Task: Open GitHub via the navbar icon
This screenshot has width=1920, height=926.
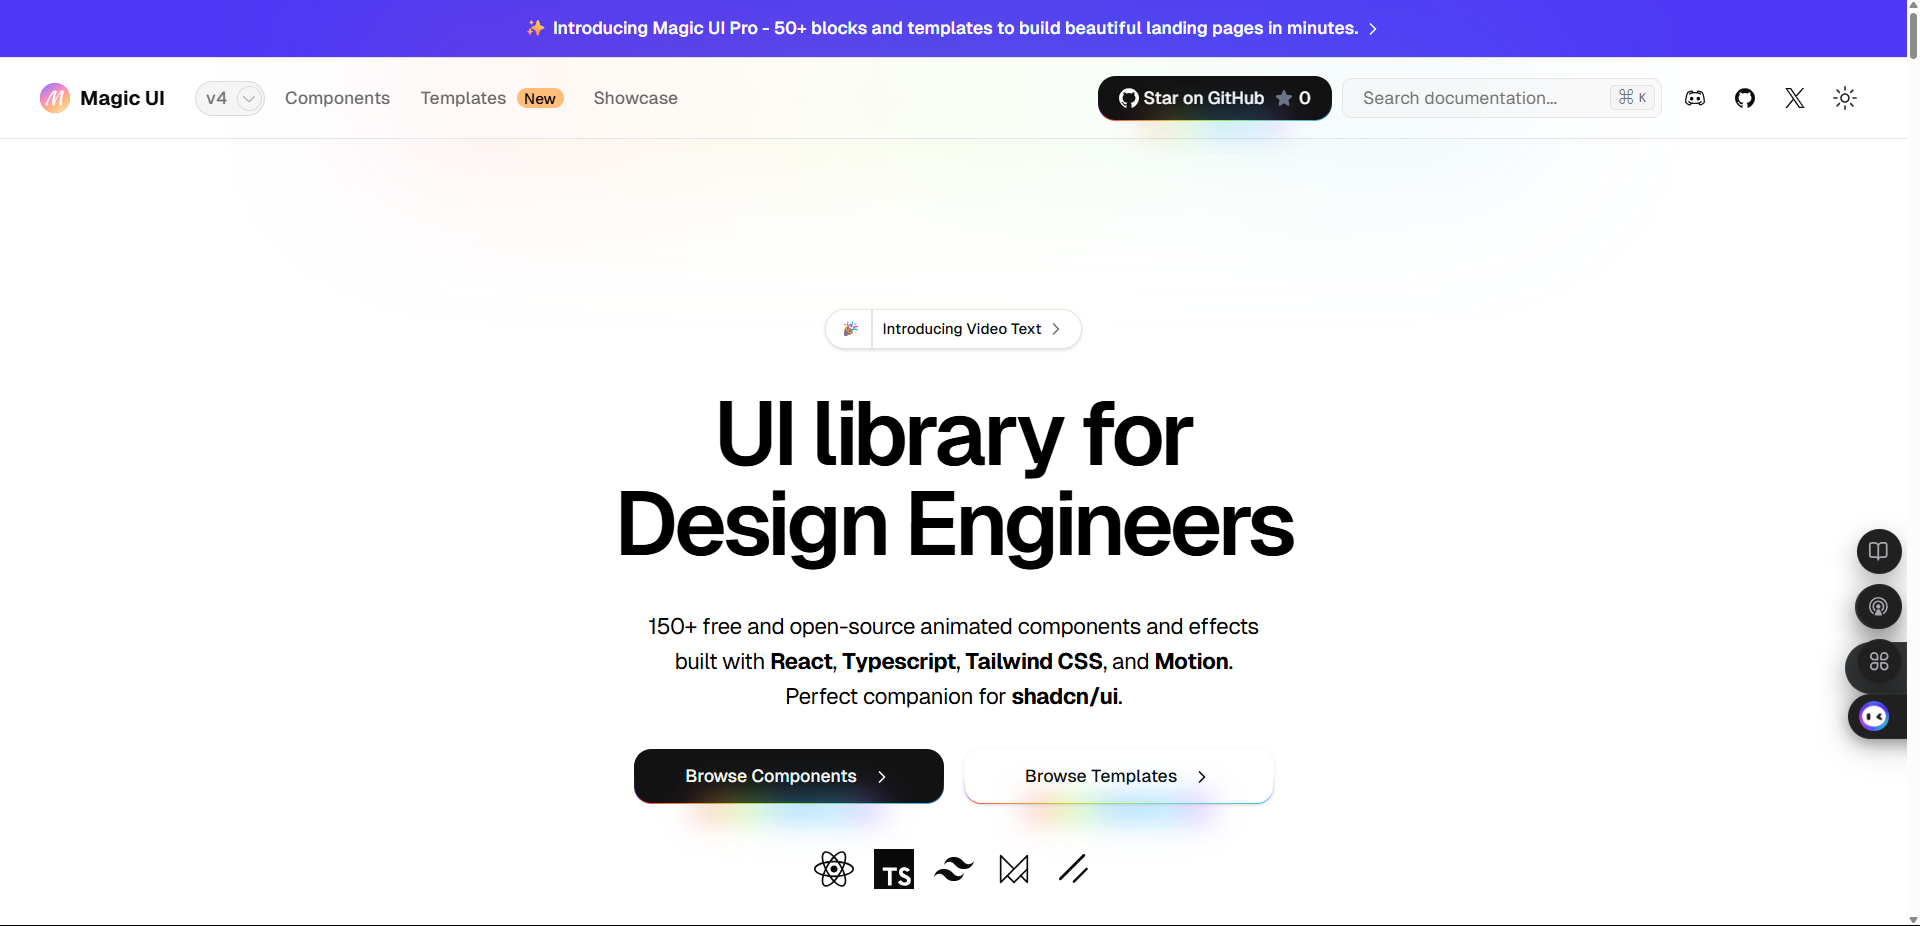Action: (x=1744, y=98)
